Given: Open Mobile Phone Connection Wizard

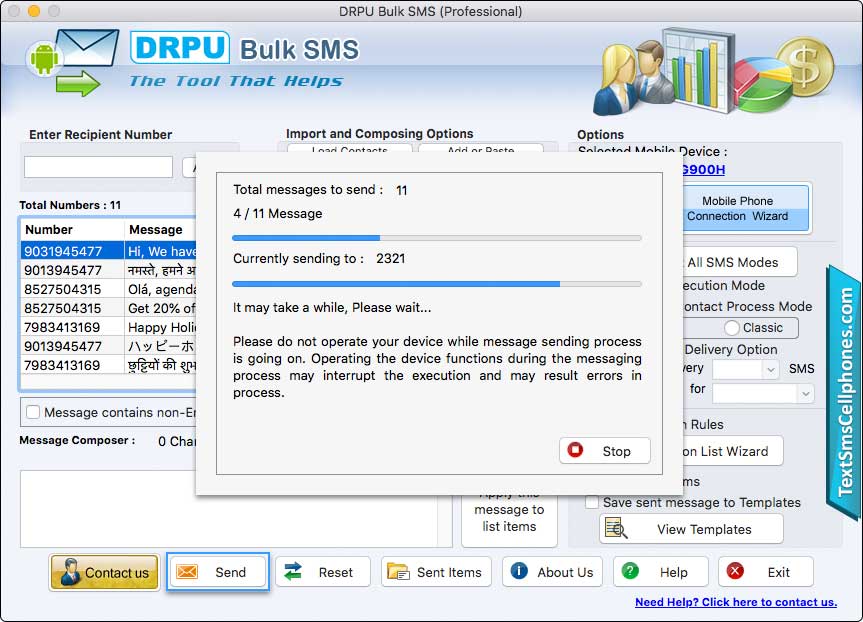Looking at the screenshot, I should [746, 208].
